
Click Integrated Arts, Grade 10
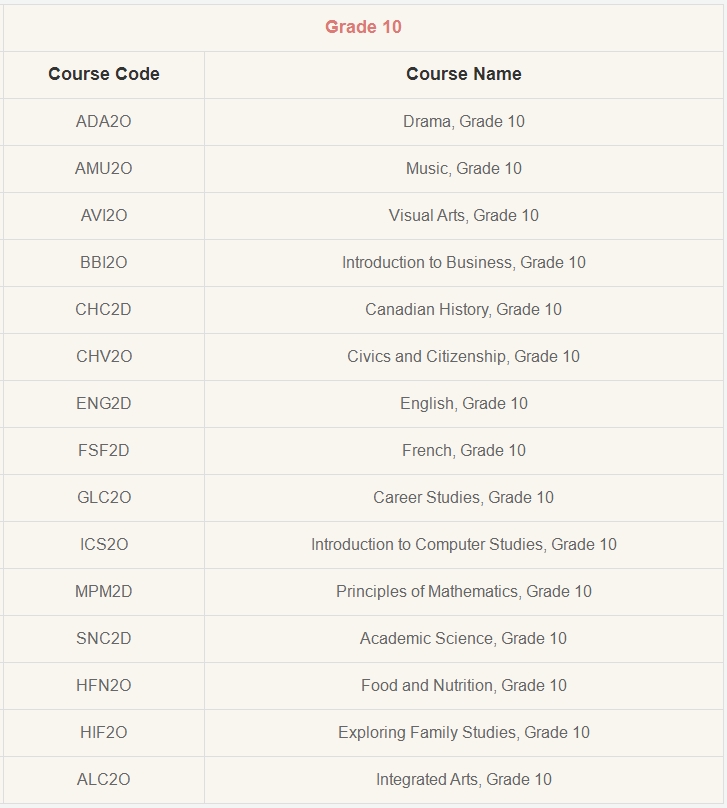click(x=464, y=779)
